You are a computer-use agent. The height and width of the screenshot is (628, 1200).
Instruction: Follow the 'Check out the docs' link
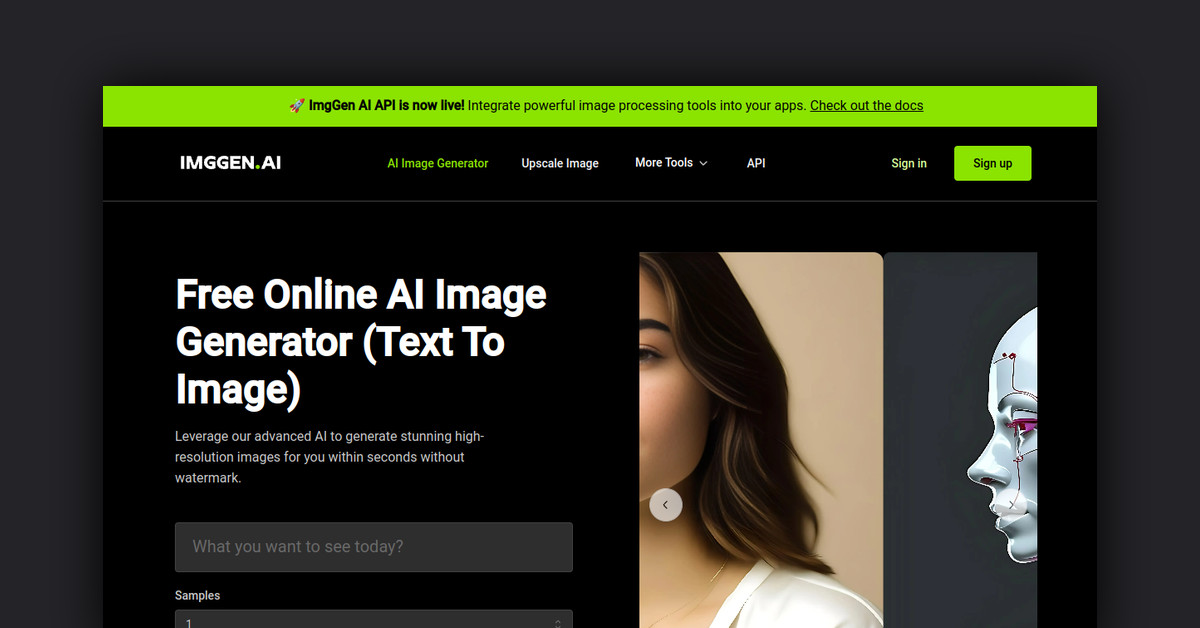[866, 106]
